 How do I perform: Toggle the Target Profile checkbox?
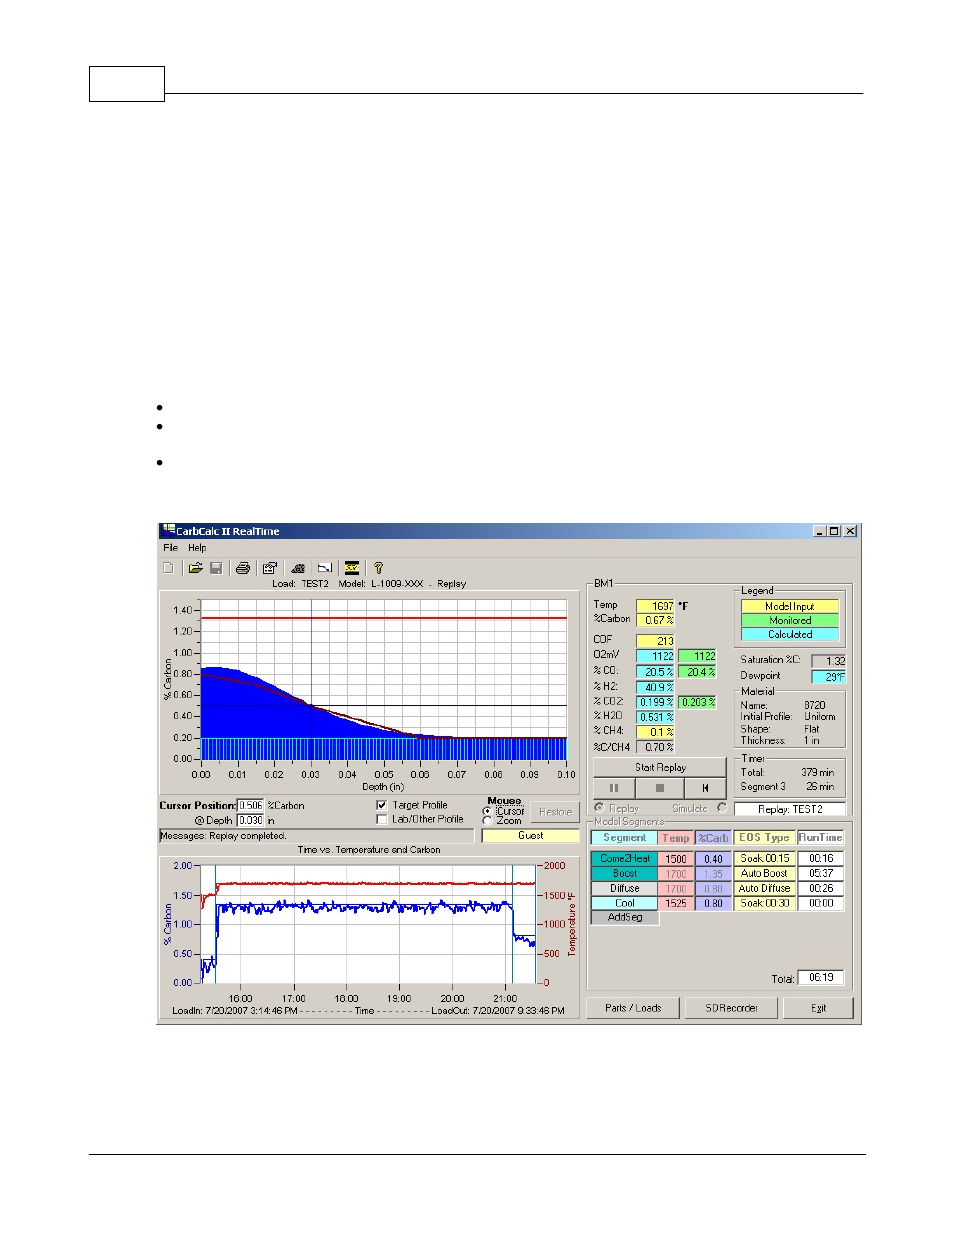click(x=382, y=805)
